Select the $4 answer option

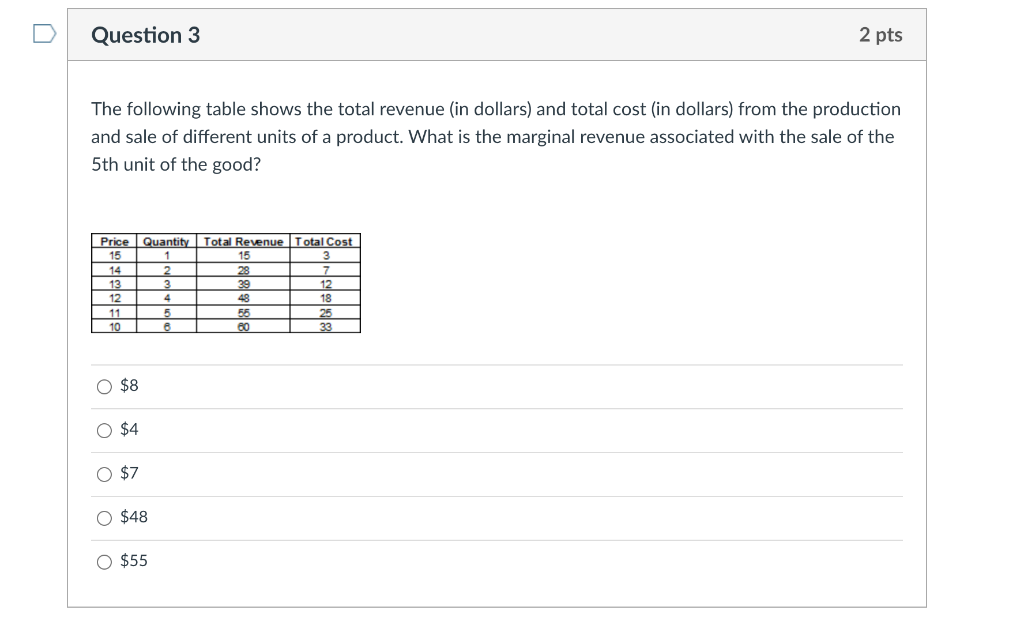click(104, 430)
